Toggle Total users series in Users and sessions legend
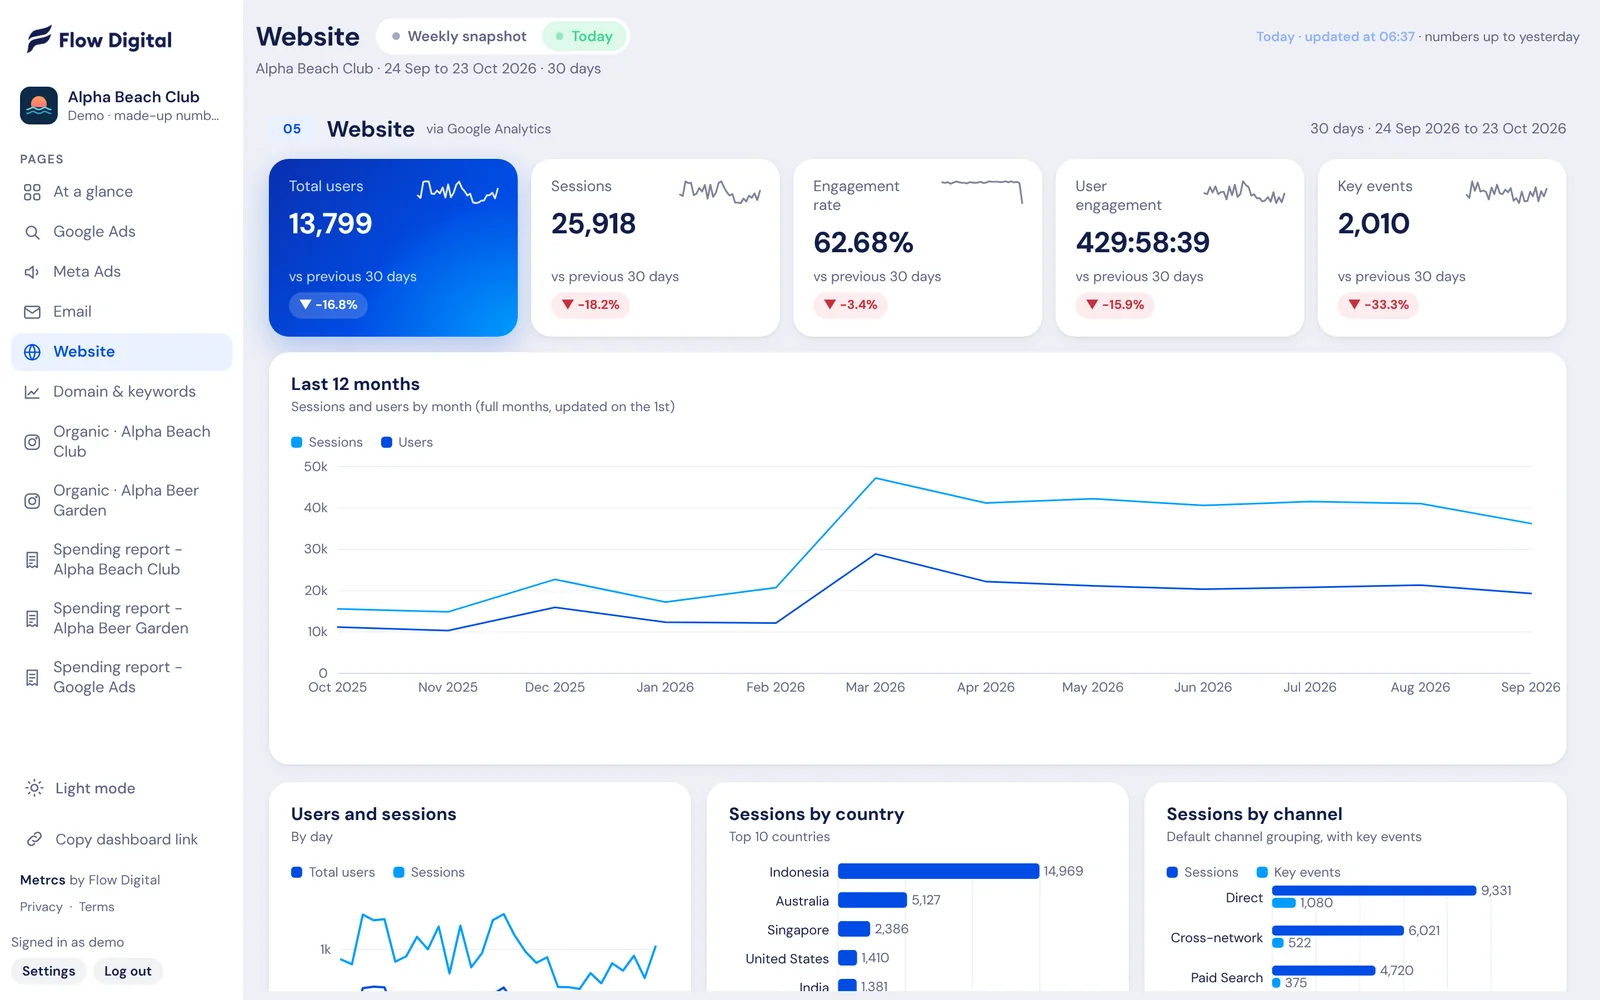1600x1000 pixels. [333, 872]
